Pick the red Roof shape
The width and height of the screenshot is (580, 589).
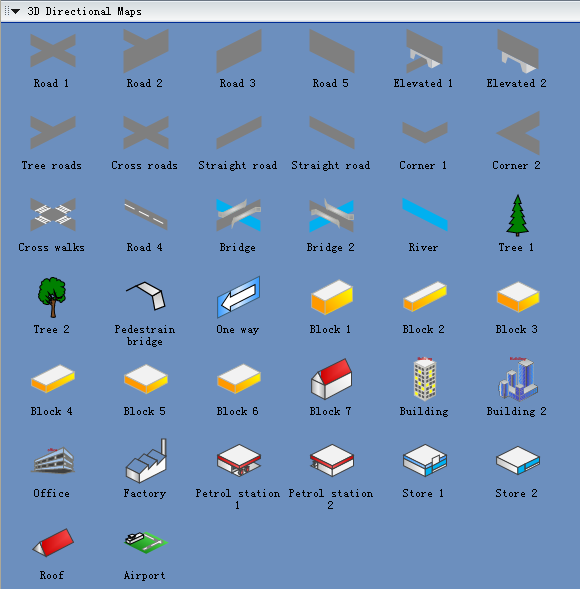(x=53, y=542)
